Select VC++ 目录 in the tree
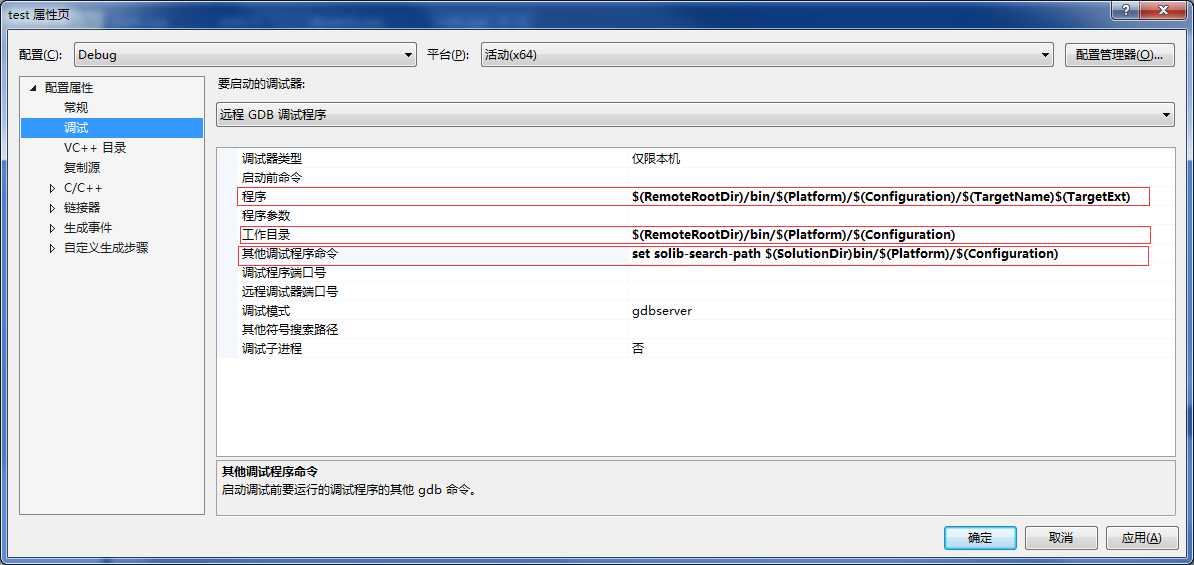Image resolution: width=1194 pixels, height=565 pixels. click(x=95, y=148)
